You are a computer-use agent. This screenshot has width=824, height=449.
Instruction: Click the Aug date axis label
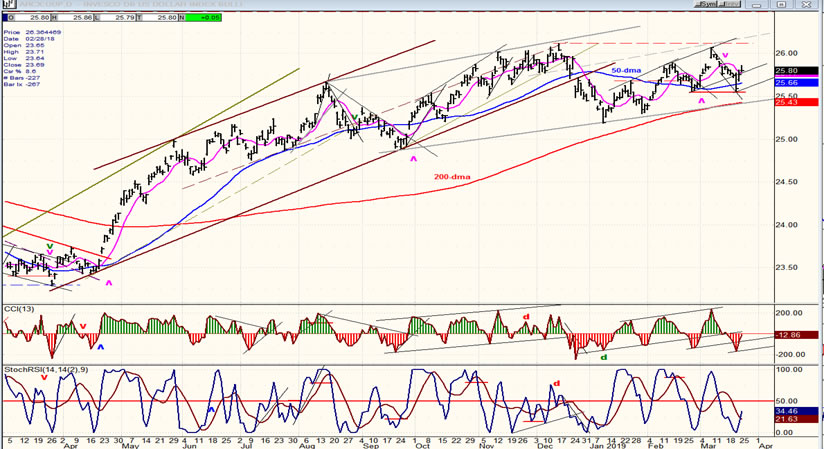pos(307,445)
